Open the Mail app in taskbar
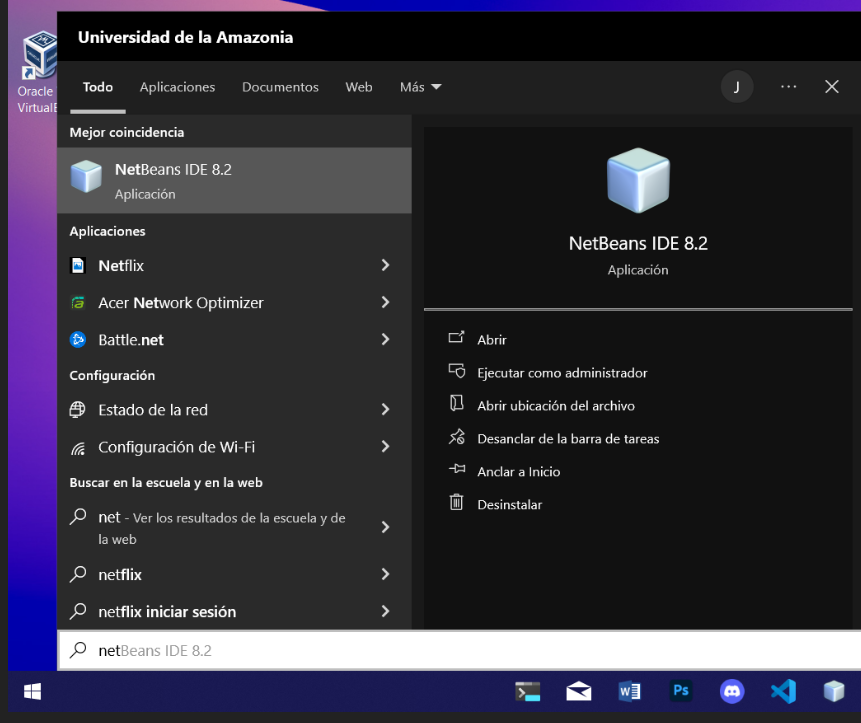The image size is (861, 723). 579,692
